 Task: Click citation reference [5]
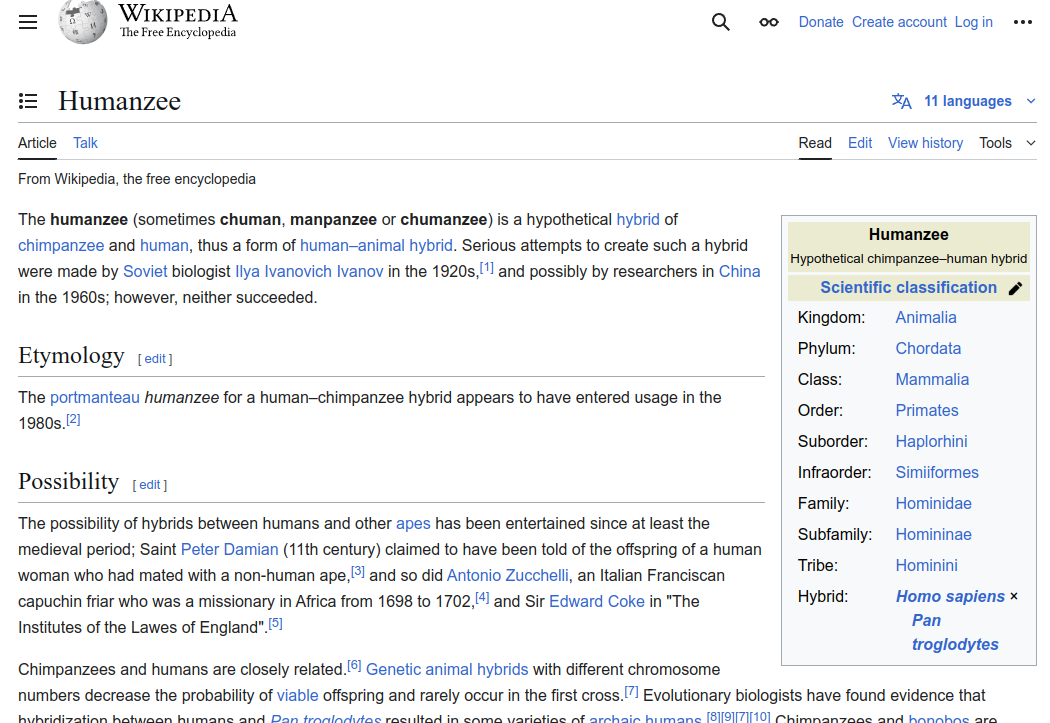[x=275, y=624]
